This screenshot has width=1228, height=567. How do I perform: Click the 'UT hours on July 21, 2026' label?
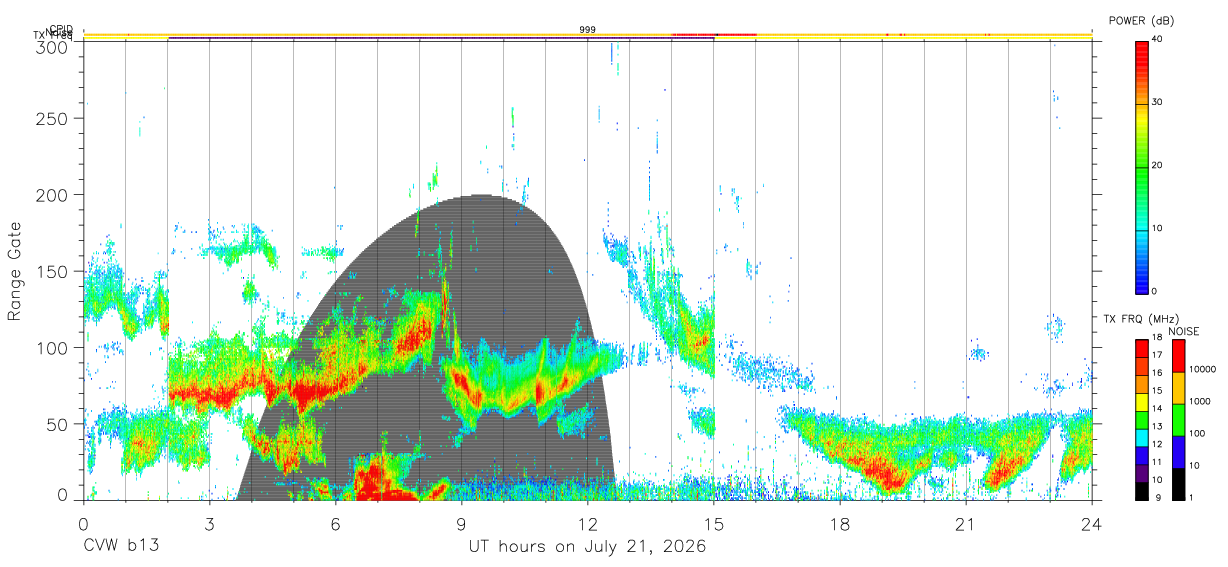[587, 547]
